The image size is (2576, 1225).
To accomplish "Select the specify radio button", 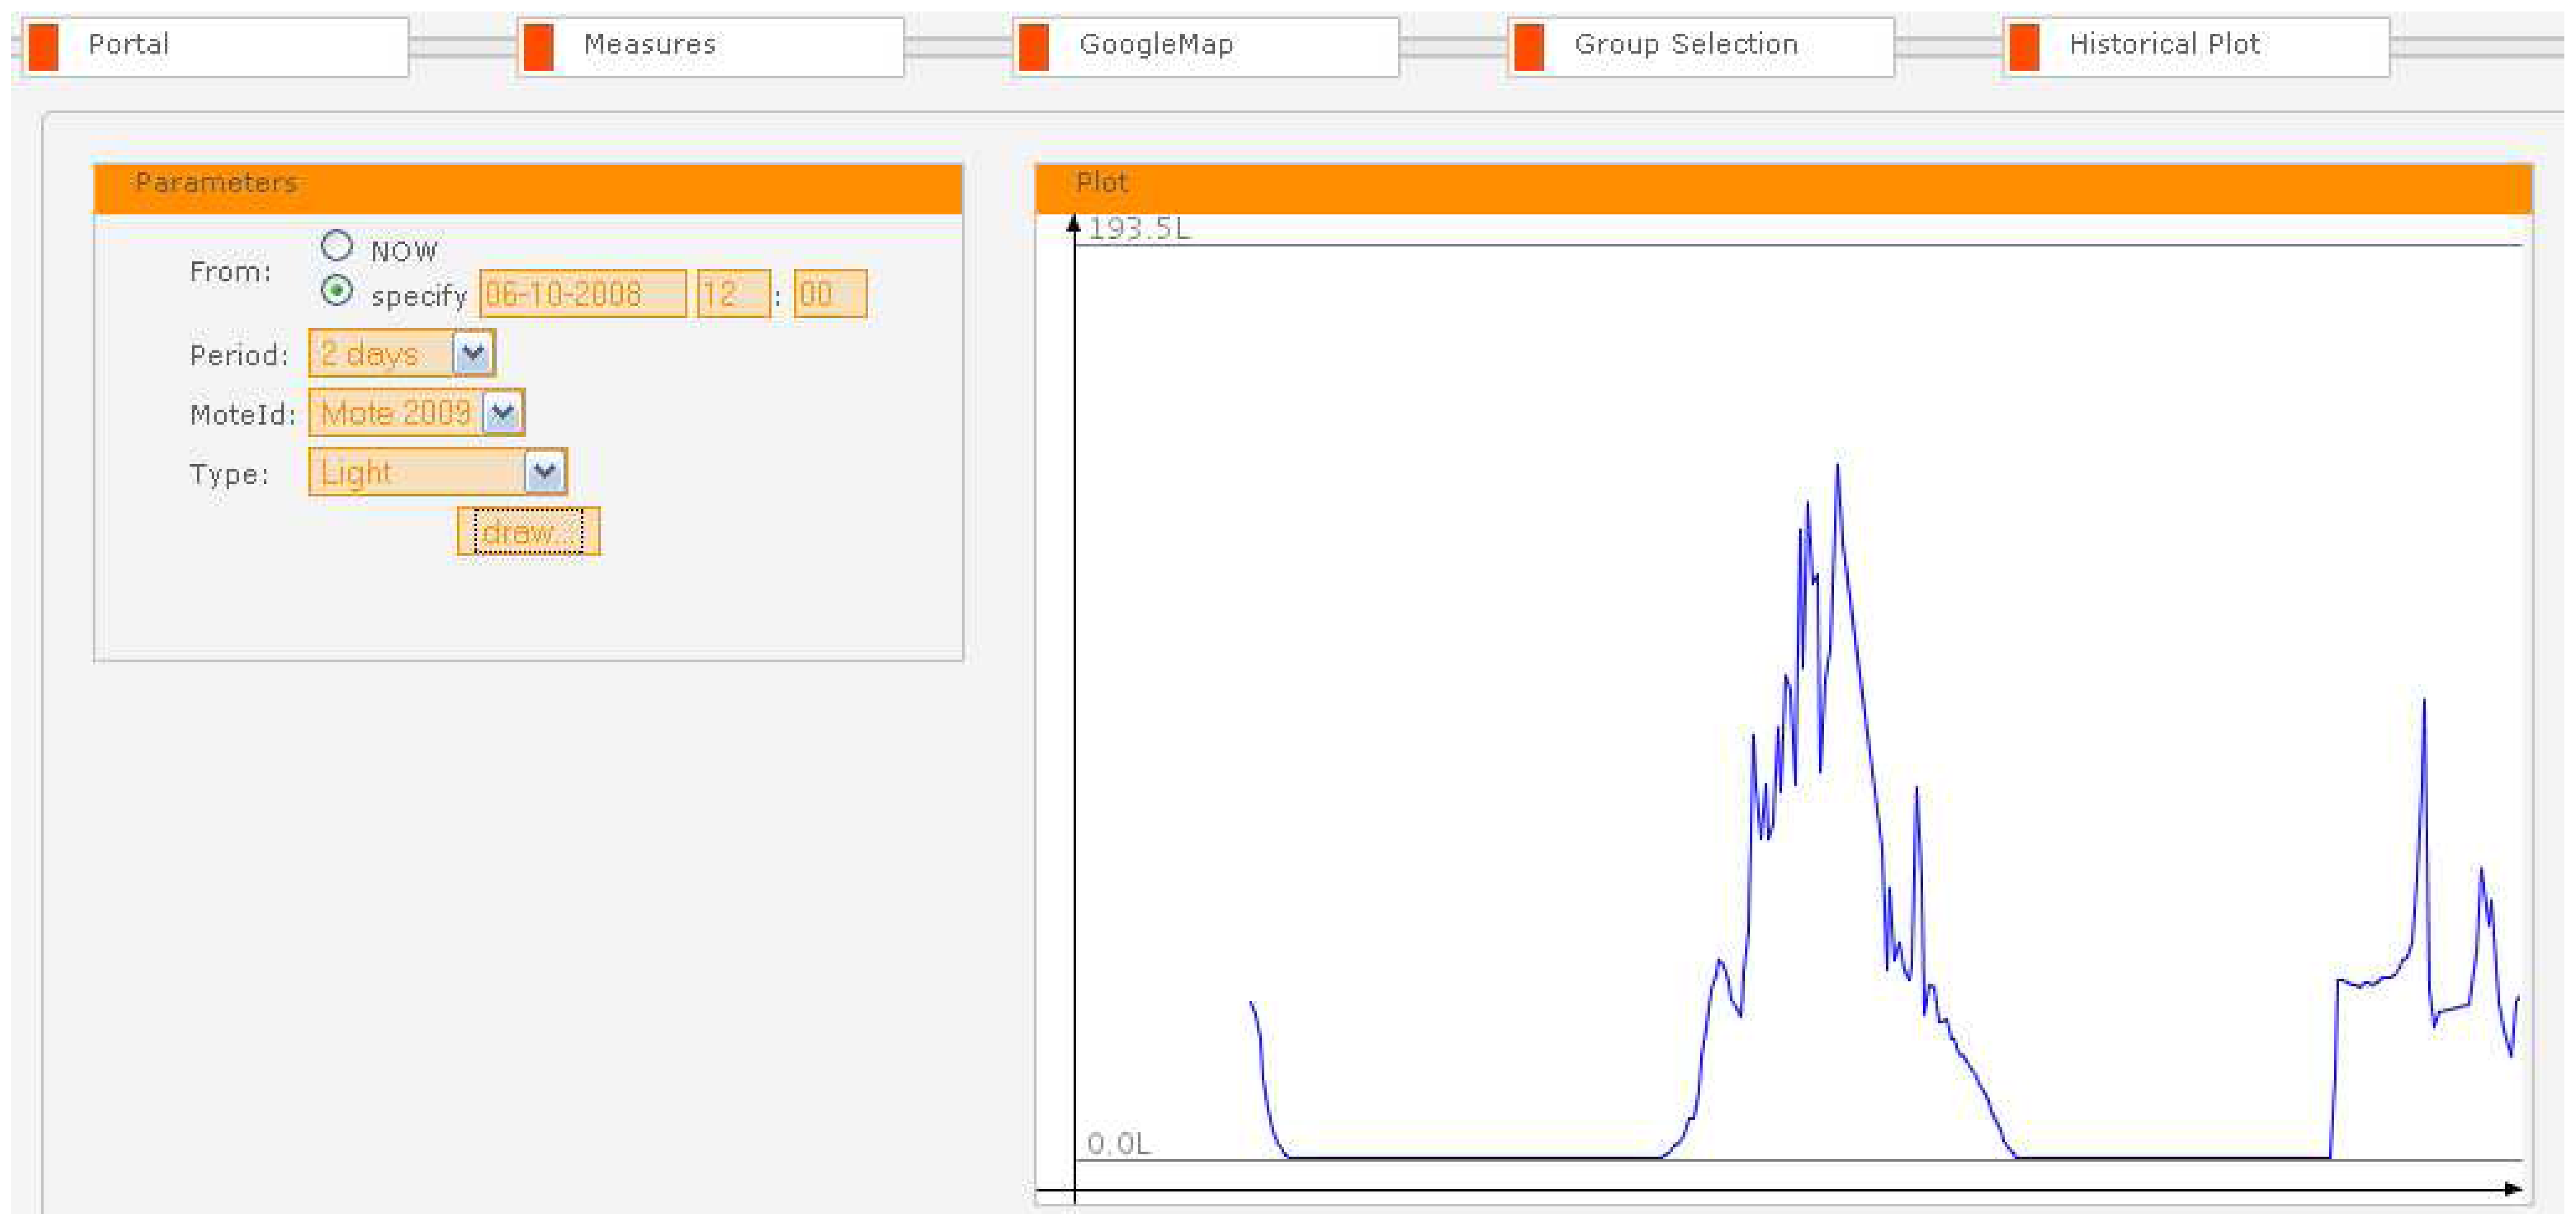I will [337, 291].
